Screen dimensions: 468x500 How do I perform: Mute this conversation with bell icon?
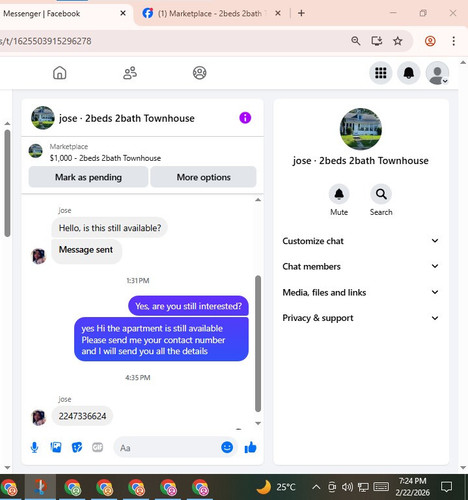click(x=339, y=194)
